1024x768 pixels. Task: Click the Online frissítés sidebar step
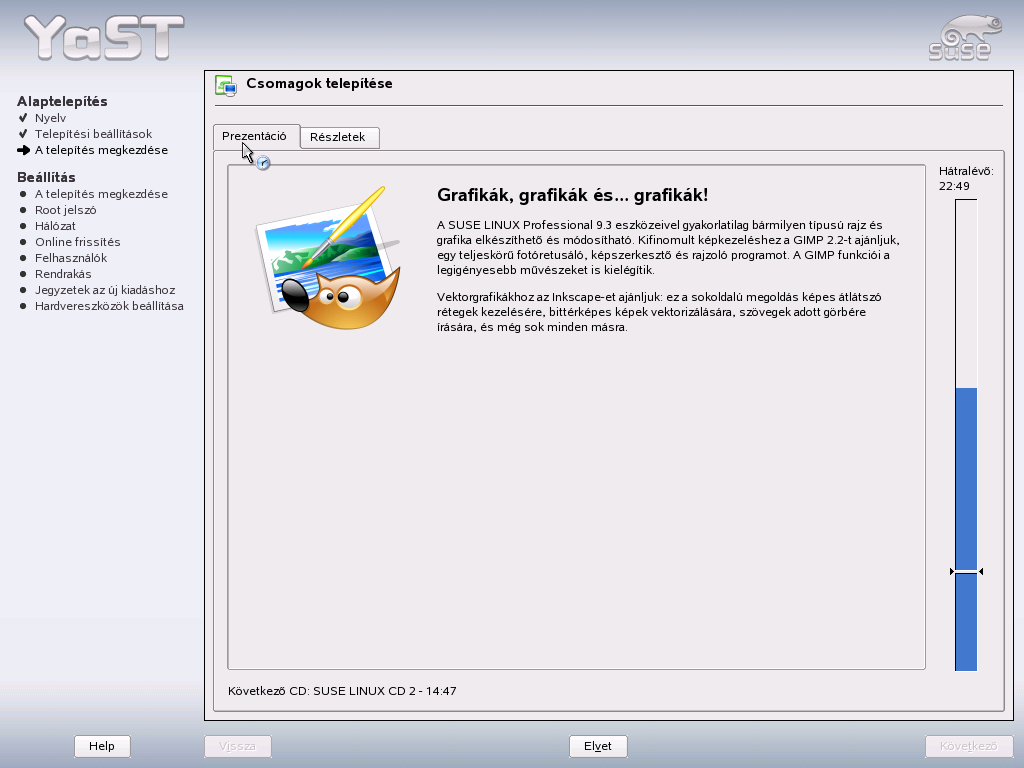[x=78, y=242]
